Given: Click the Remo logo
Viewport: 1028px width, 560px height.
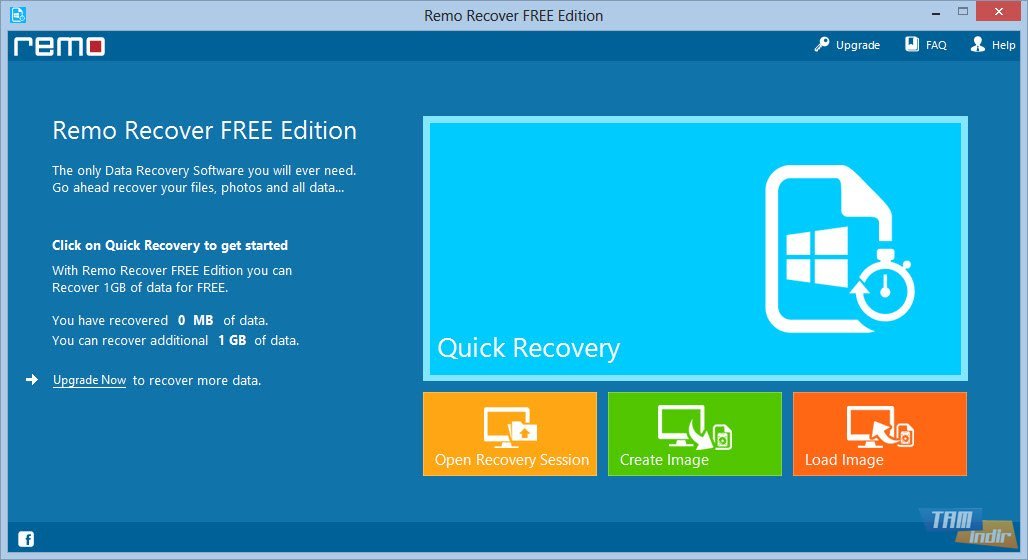Looking at the screenshot, I should point(59,46).
